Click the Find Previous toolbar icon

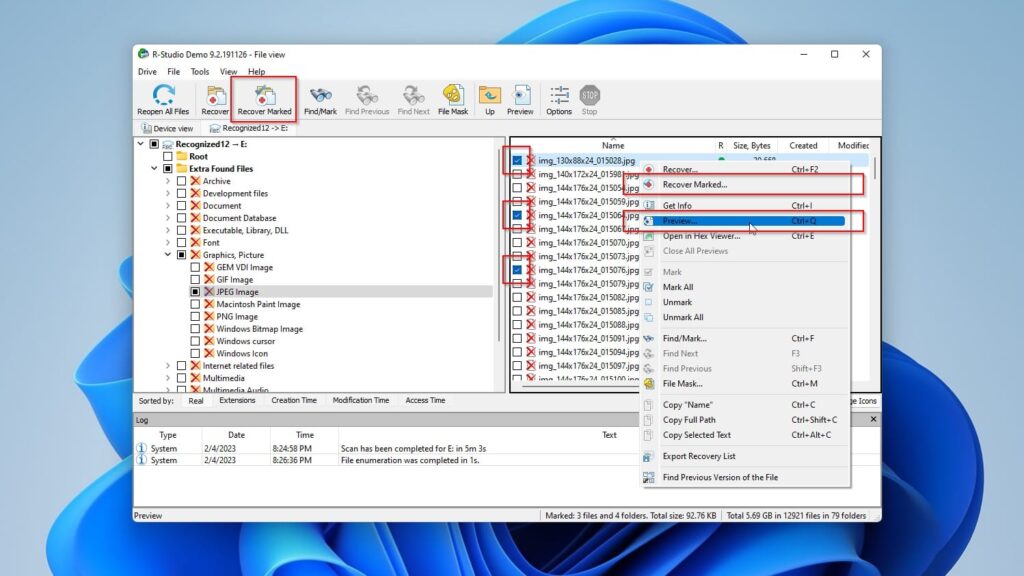coord(366,95)
